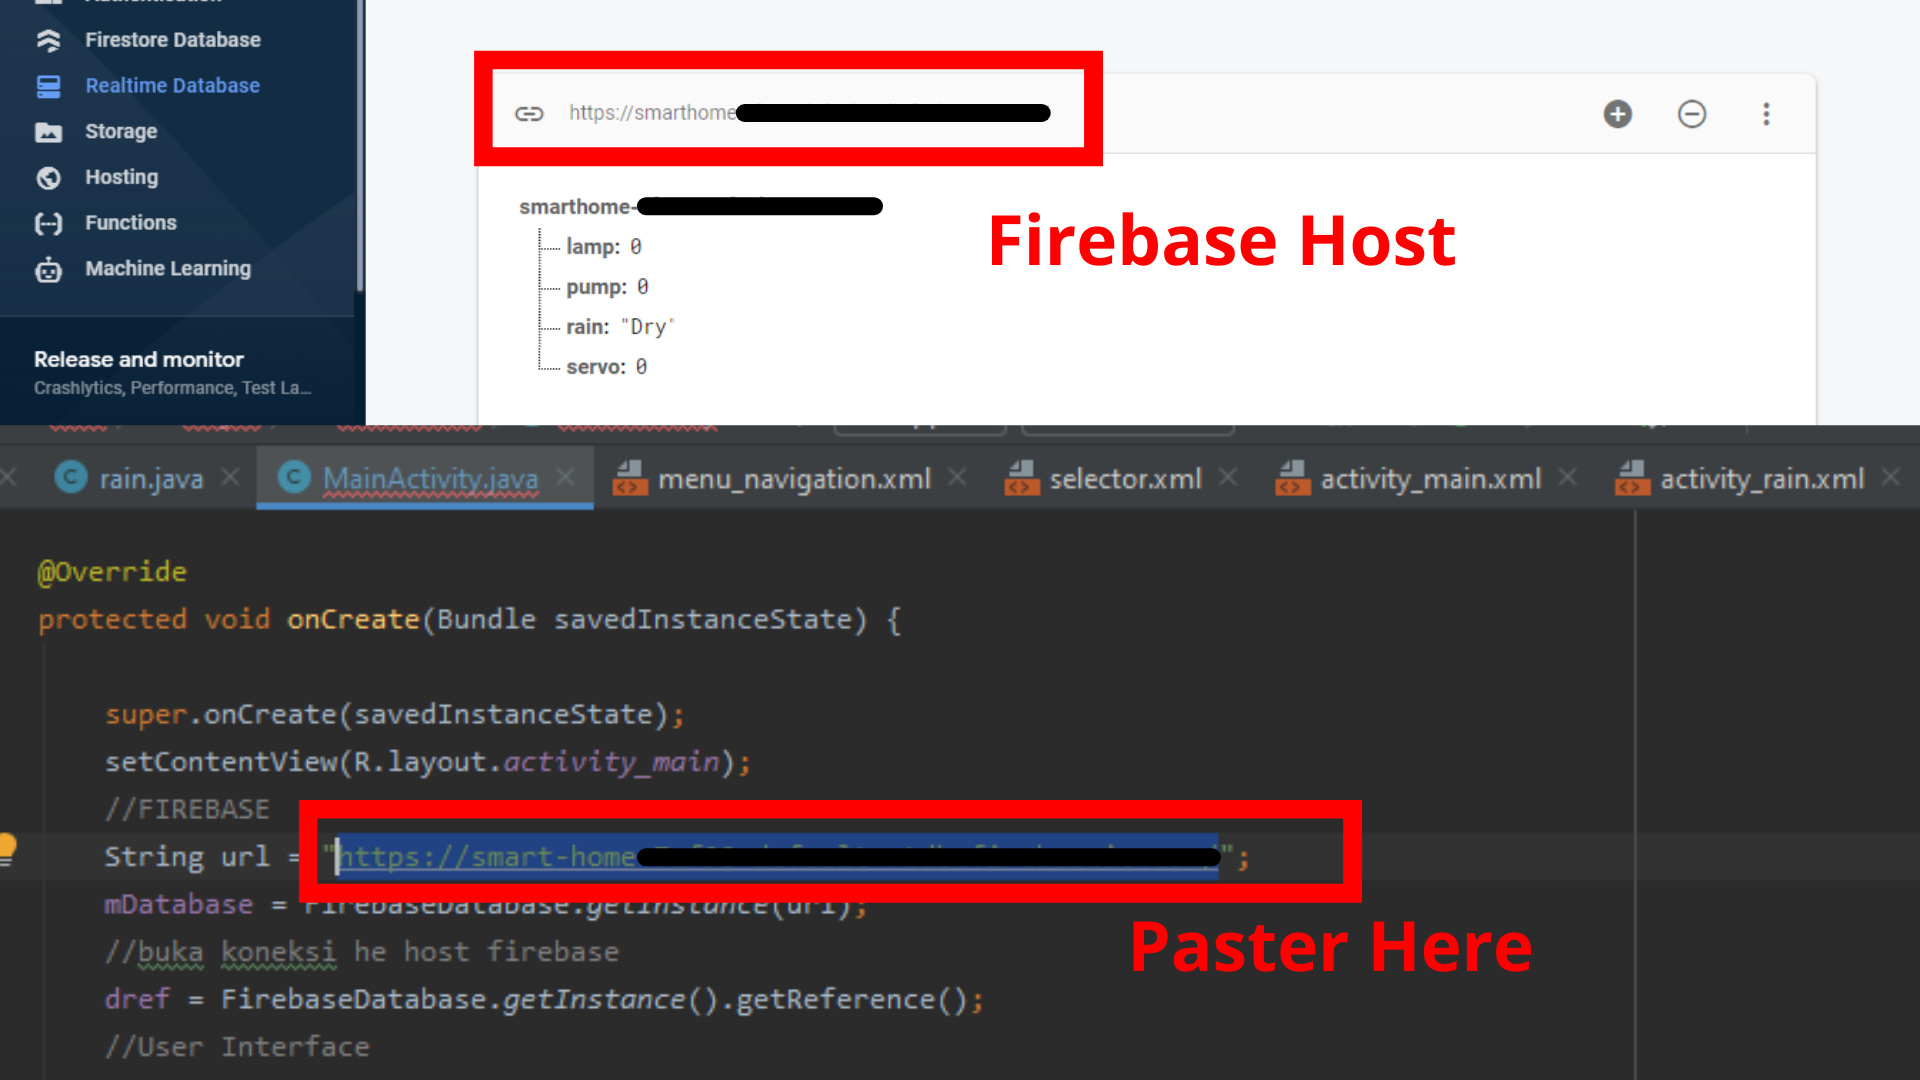Open Firestore Database in sidebar
The width and height of the screenshot is (1920, 1080).
(172, 40)
